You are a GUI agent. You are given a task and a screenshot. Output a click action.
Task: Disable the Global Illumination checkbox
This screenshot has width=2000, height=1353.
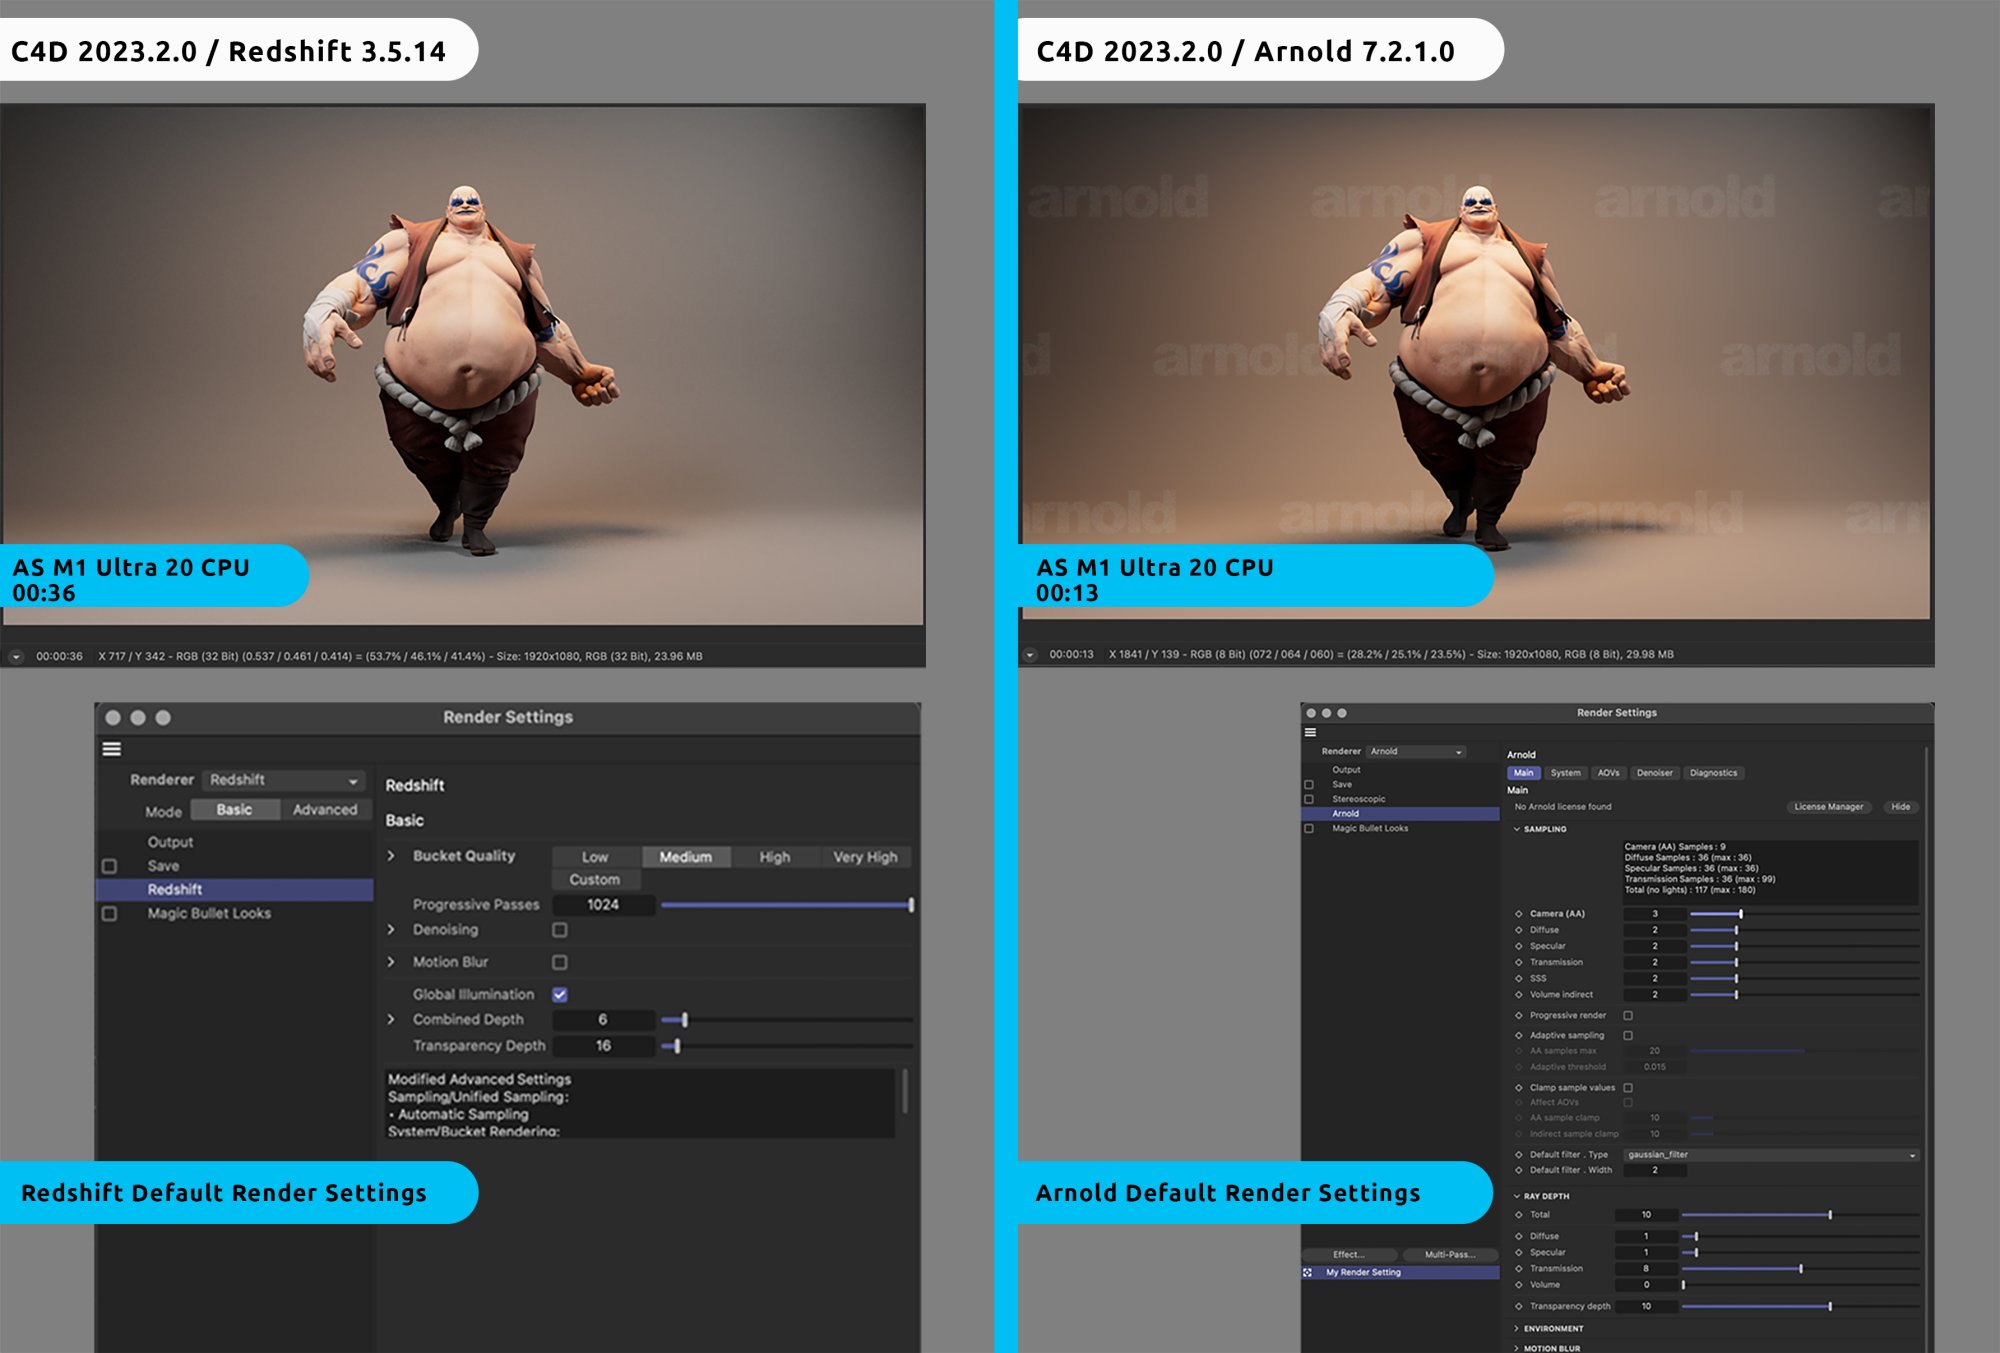click(560, 994)
